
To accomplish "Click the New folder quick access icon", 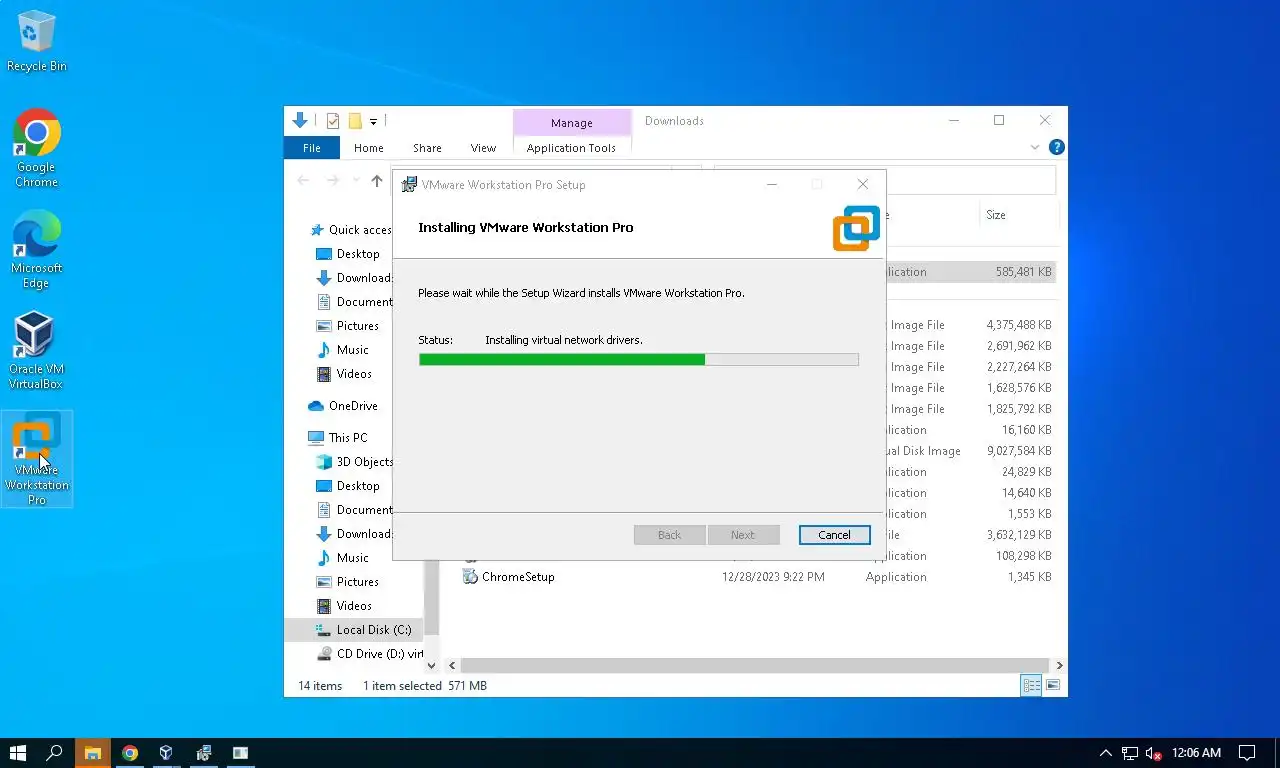I will point(354,121).
